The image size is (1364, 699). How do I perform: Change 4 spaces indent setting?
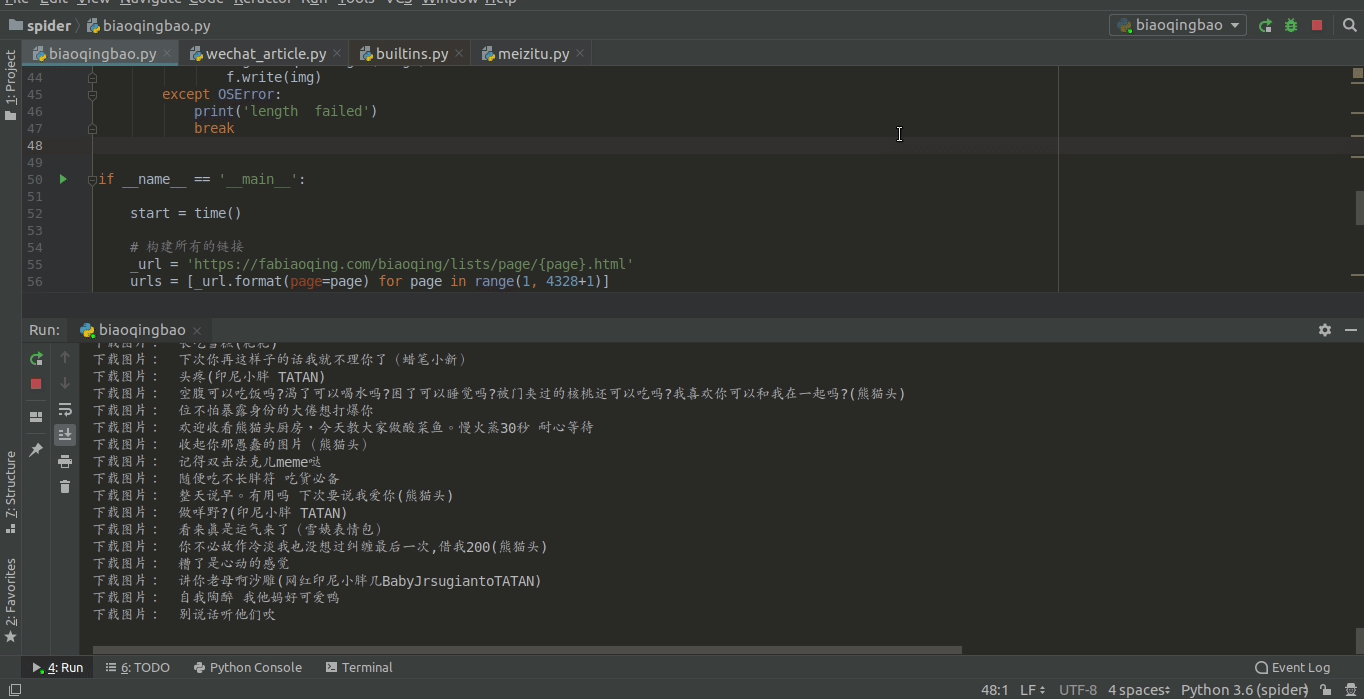1139,690
